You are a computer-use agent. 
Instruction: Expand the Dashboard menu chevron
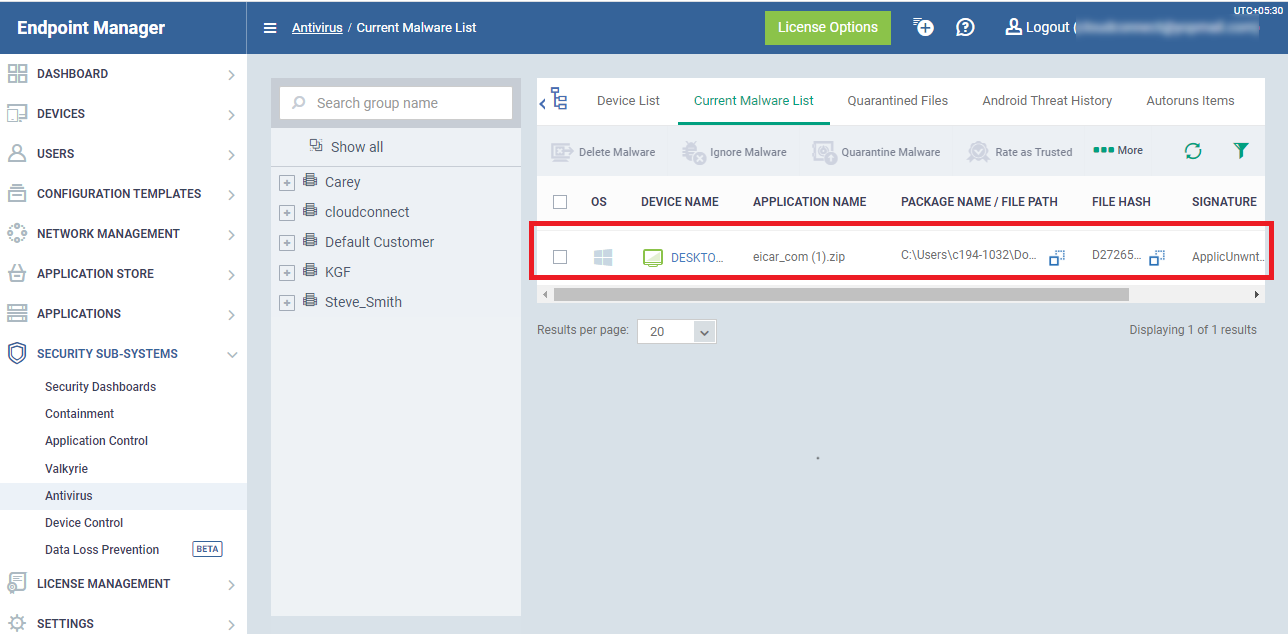point(231,75)
